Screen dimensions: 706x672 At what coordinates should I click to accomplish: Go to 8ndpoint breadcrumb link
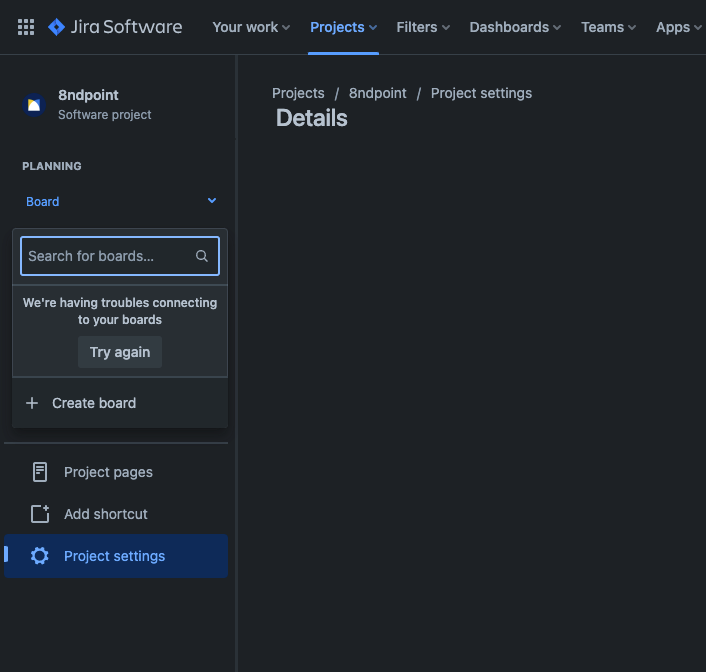tap(377, 93)
